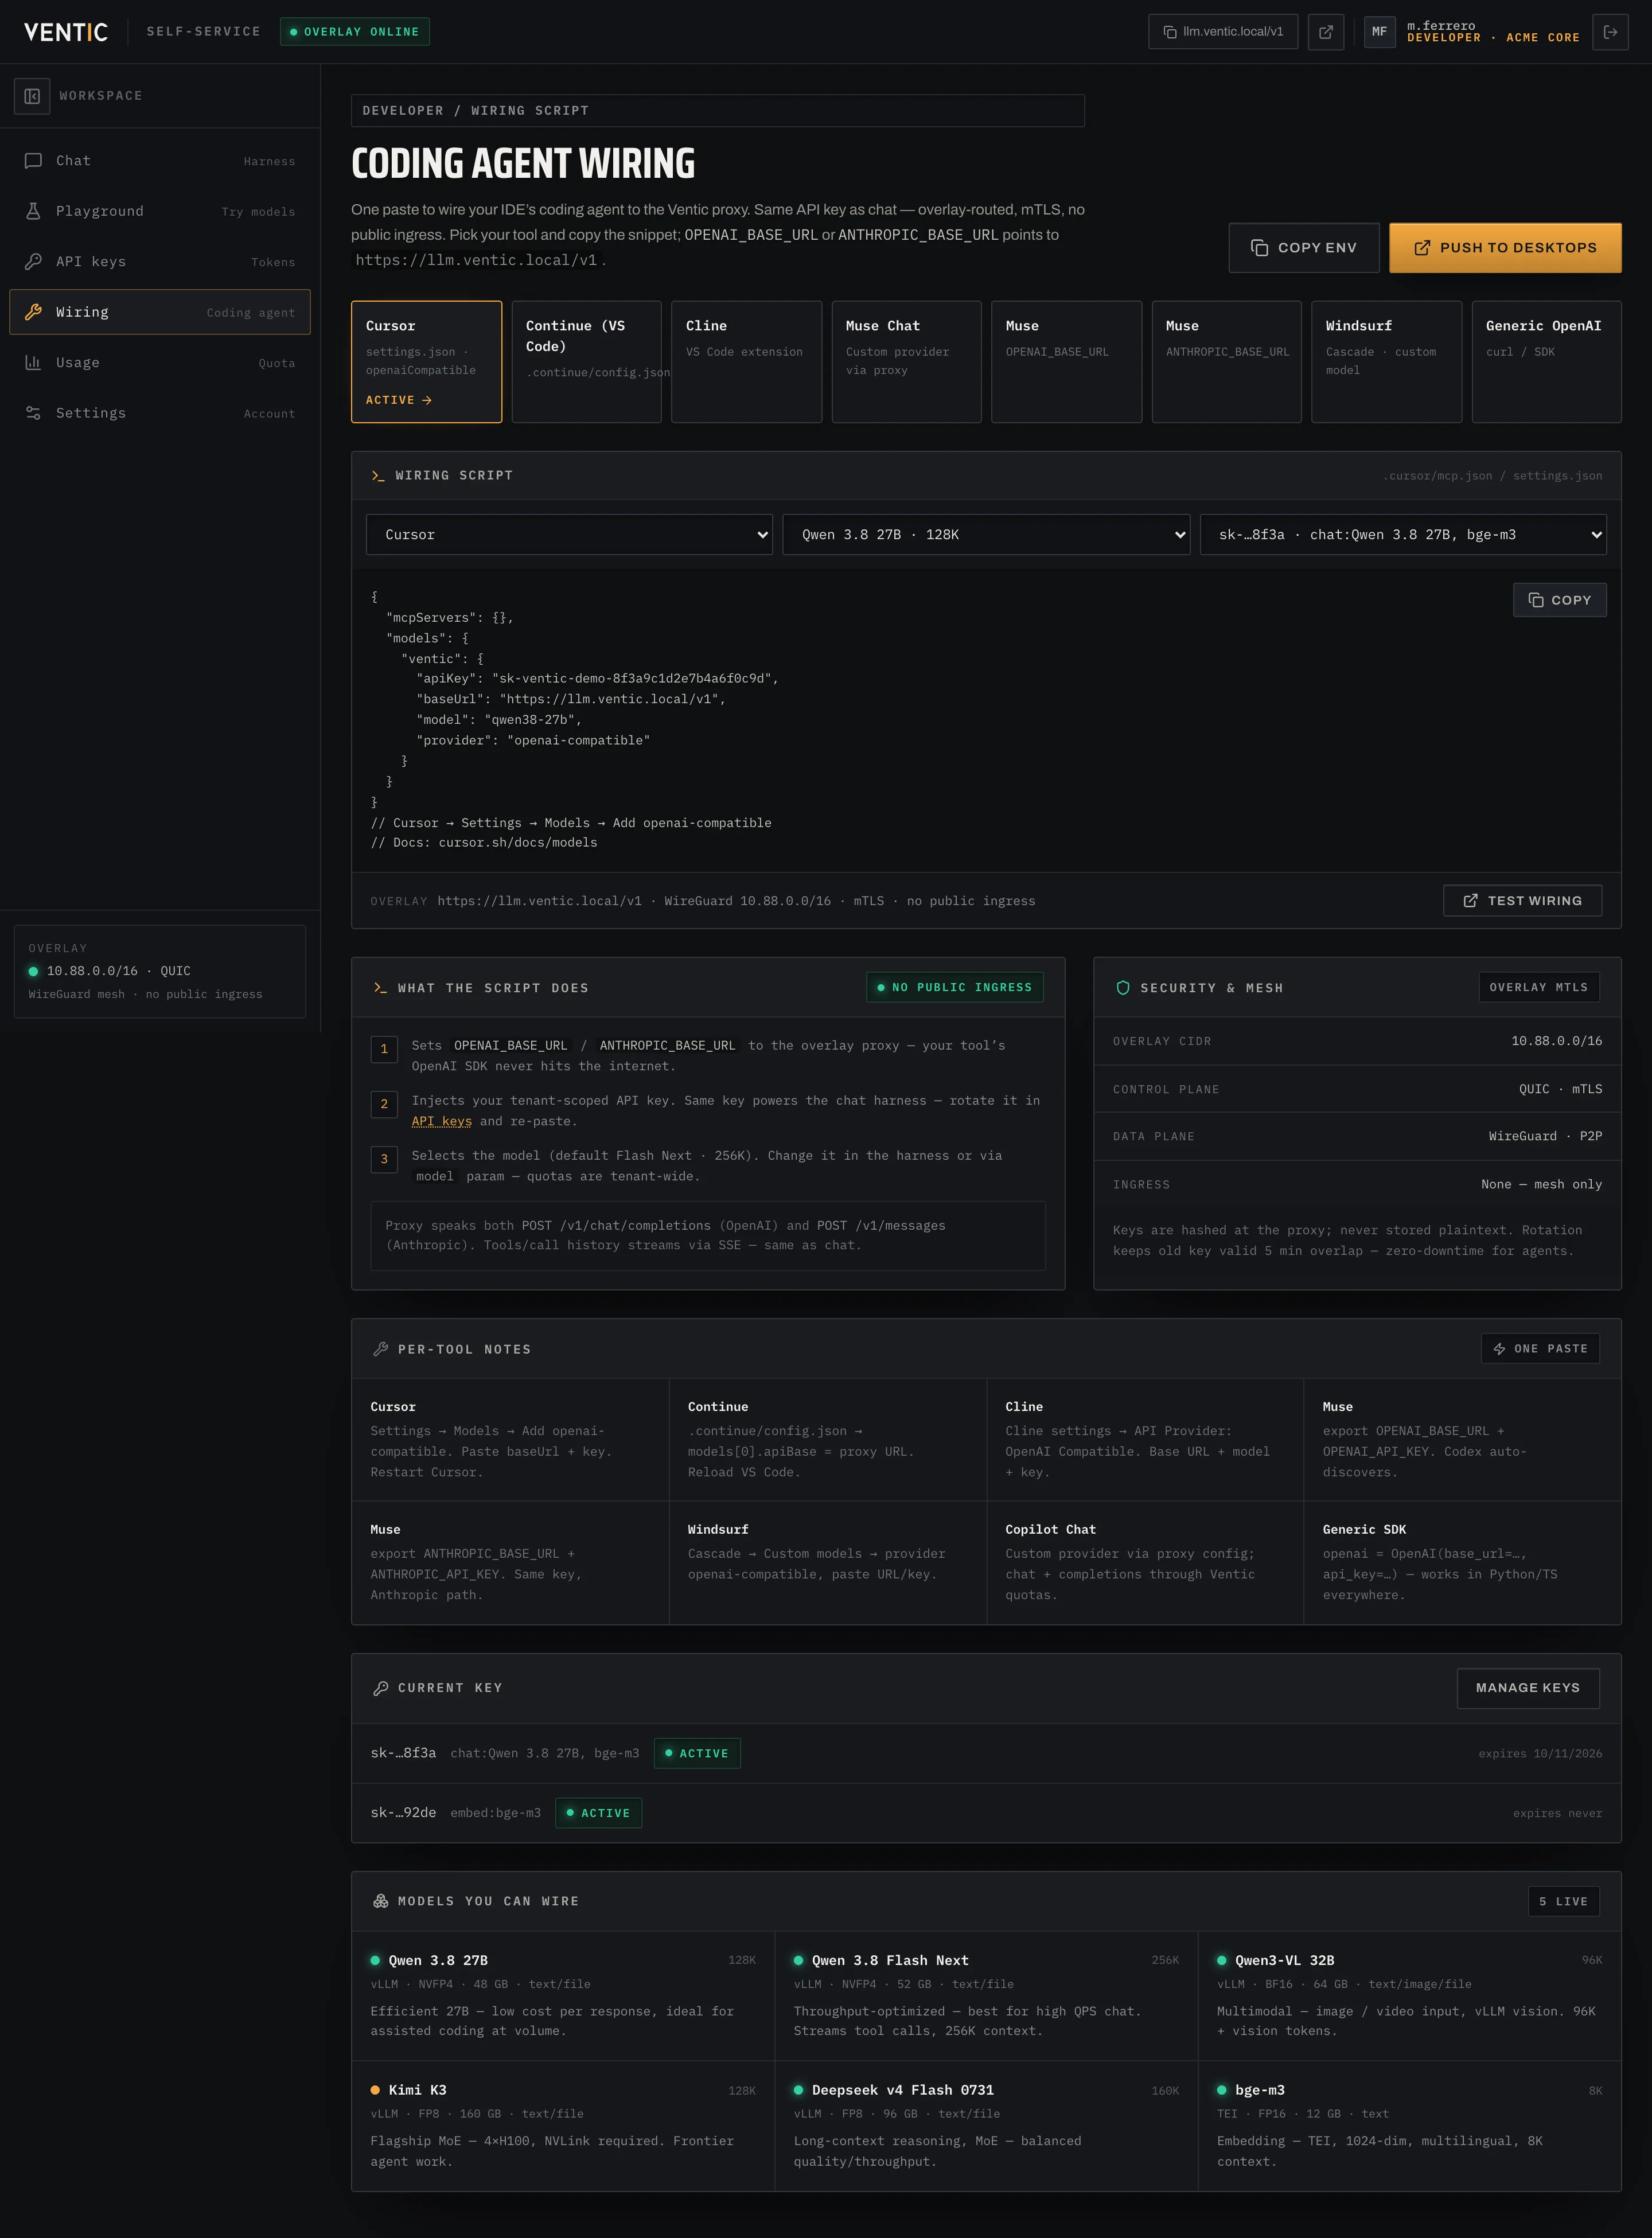Viewport: 1652px width, 2238px height.
Task: Click Overlay Online status badge
Action: (355, 32)
